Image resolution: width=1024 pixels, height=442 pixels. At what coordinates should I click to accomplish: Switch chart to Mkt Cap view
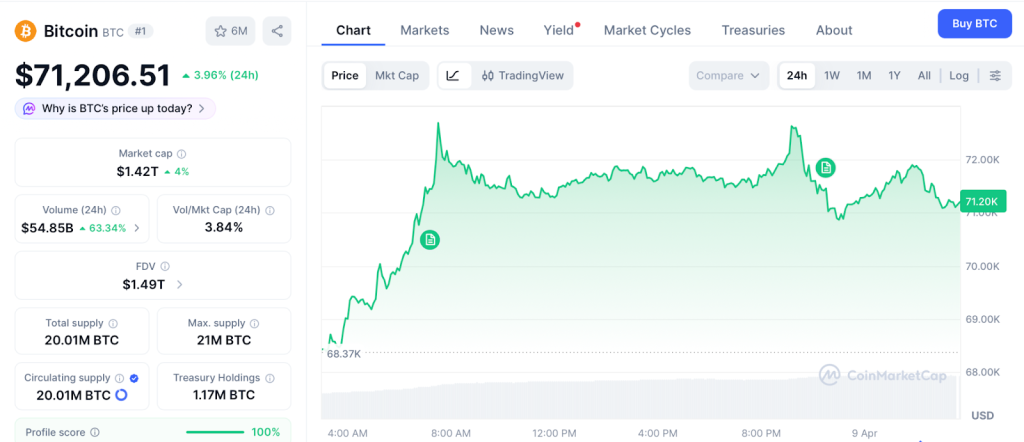397,75
